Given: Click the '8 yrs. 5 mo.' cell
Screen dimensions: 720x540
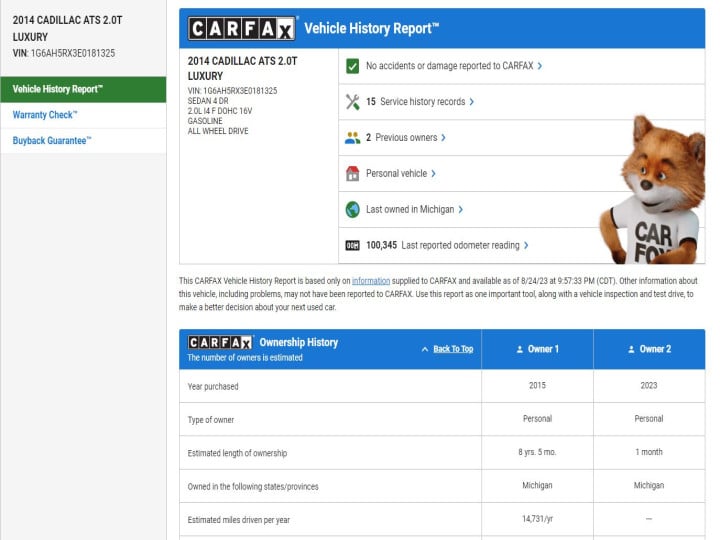Looking at the screenshot, I should pos(537,452).
